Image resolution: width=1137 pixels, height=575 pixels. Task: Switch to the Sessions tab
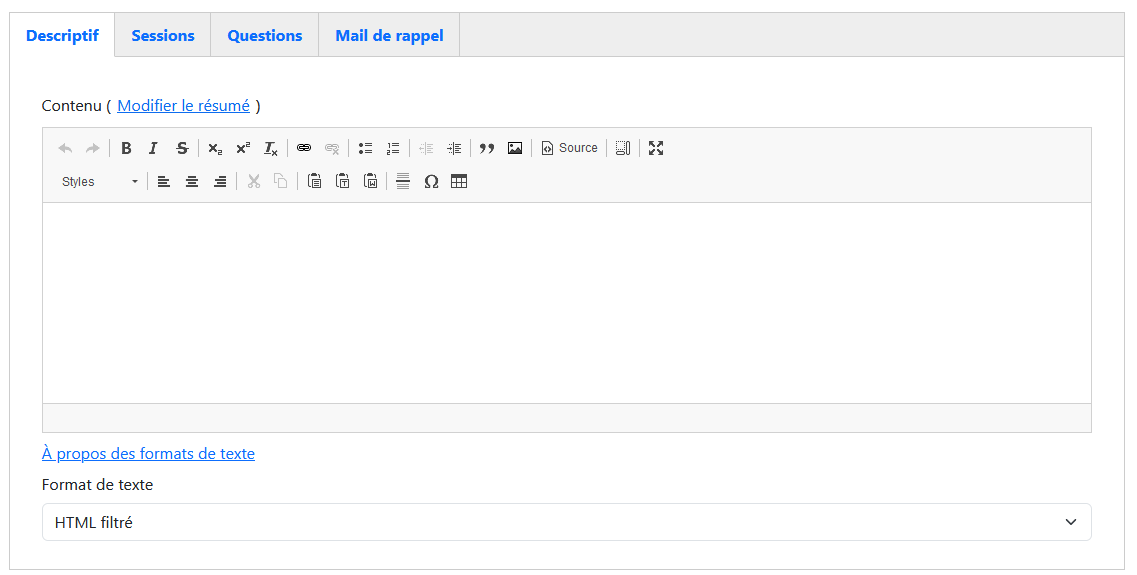[x=163, y=36]
